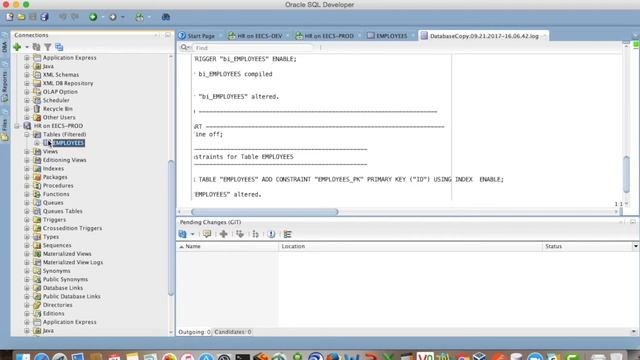640x360 pixels.
Task: Expand the Views tree node
Action: (x=27, y=151)
